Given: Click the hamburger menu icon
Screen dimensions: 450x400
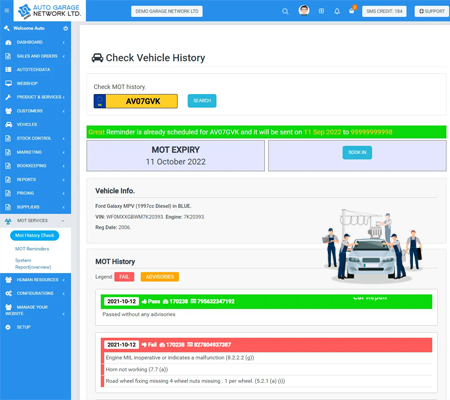Looking at the screenshot, I should (7, 10).
